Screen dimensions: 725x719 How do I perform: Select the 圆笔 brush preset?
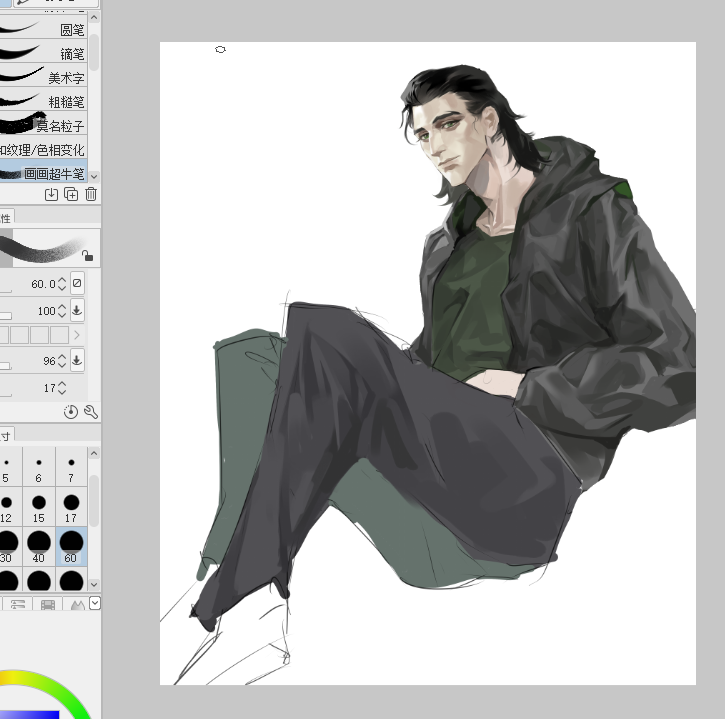point(43,29)
